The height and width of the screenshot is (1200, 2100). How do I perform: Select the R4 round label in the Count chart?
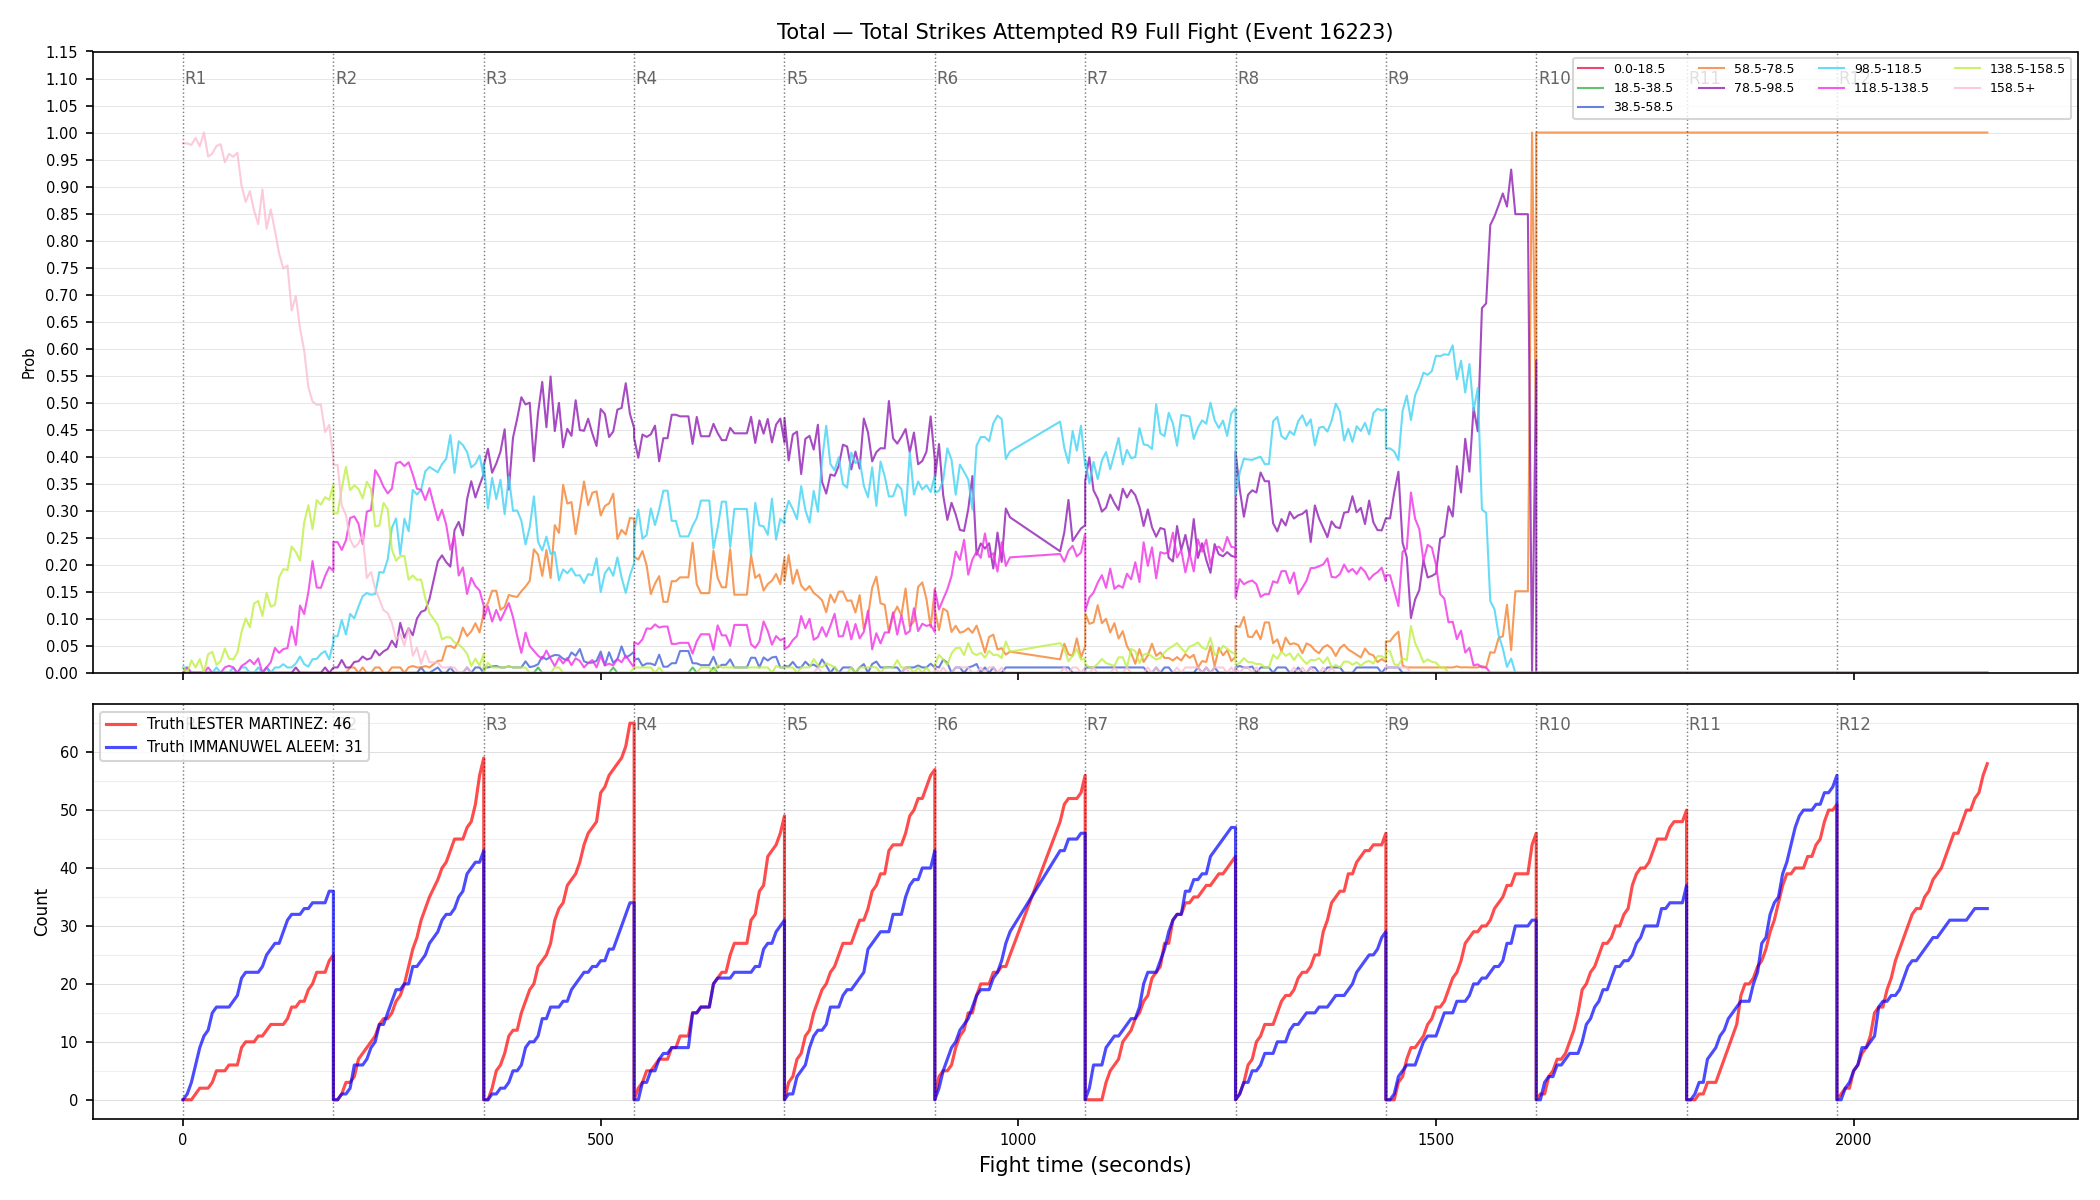[x=646, y=724]
